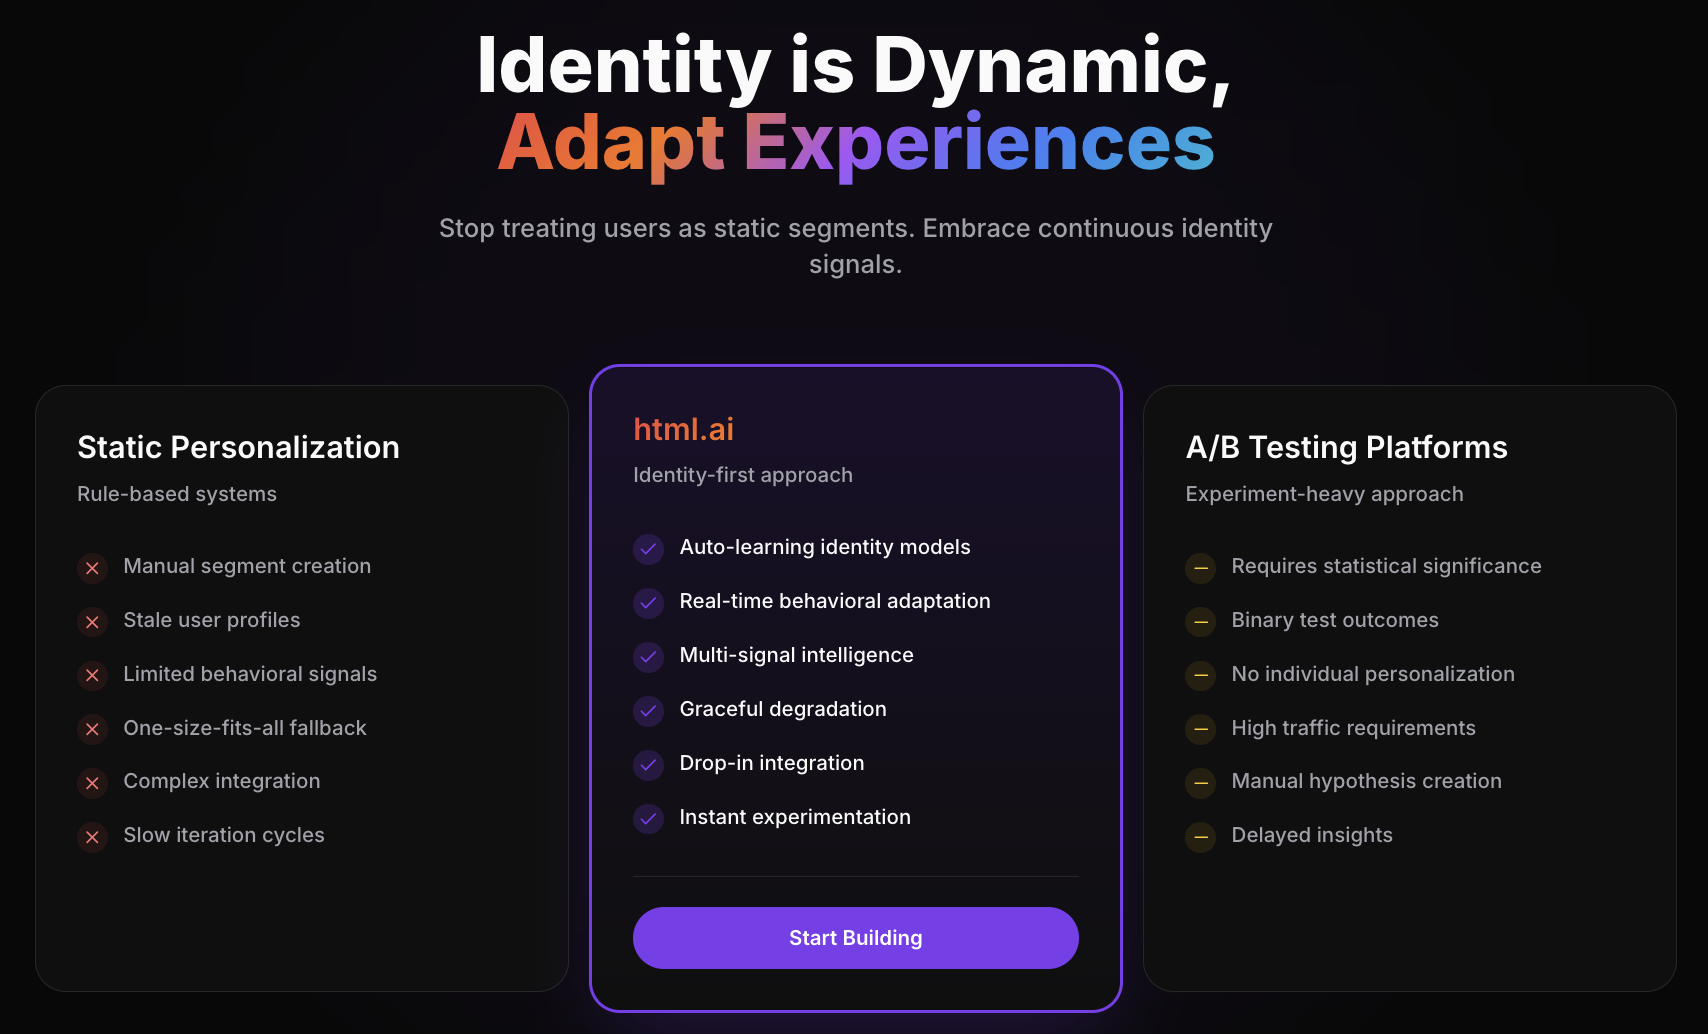Image resolution: width=1708 pixels, height=1034 pixels.
Task: Click the dash icon next to Binary test outcomes
Action: (1201, 622)
